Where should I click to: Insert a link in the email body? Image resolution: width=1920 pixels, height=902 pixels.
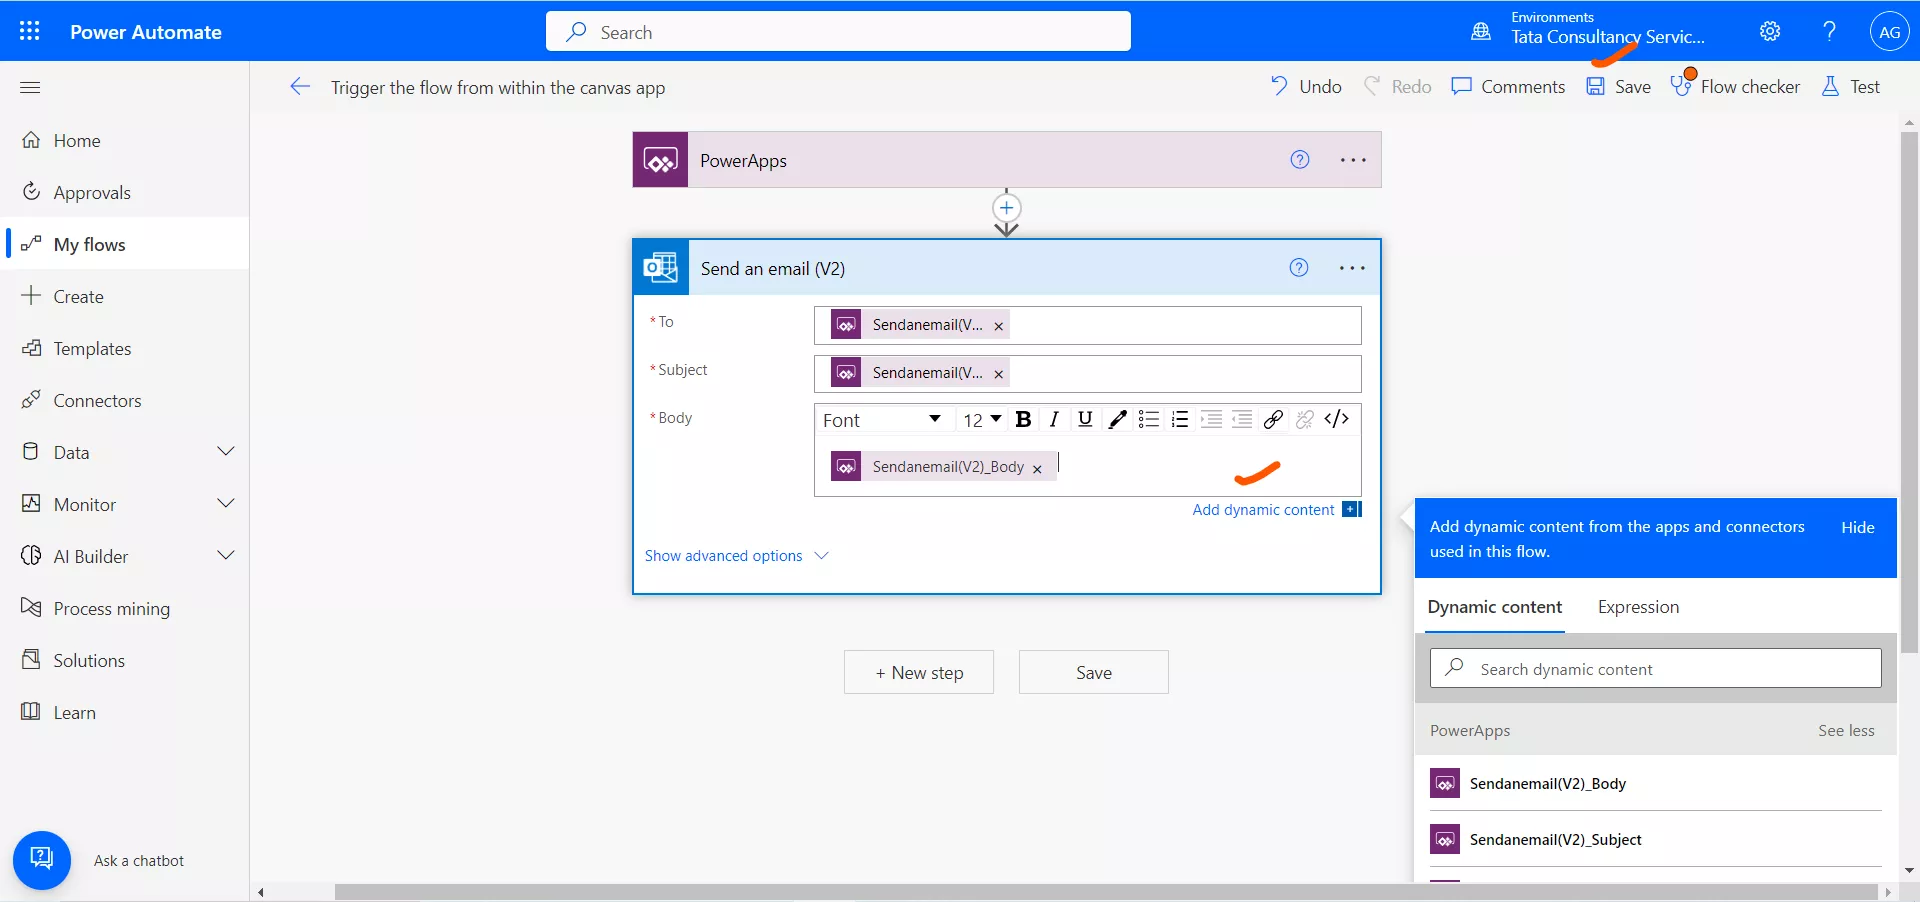click(x=1273, y=419)
